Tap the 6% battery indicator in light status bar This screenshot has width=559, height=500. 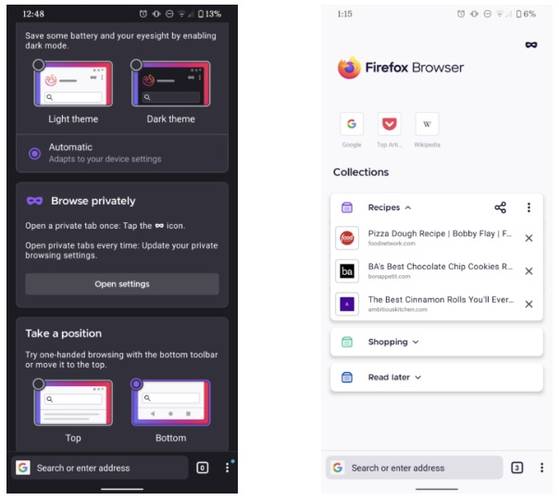[526, 14]
